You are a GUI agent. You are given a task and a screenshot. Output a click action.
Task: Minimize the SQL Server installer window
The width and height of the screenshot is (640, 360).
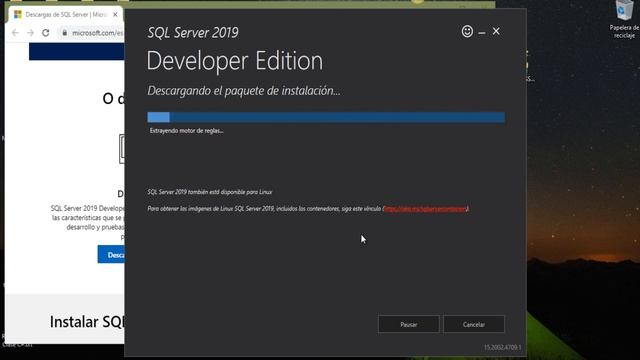coord(482,32)
